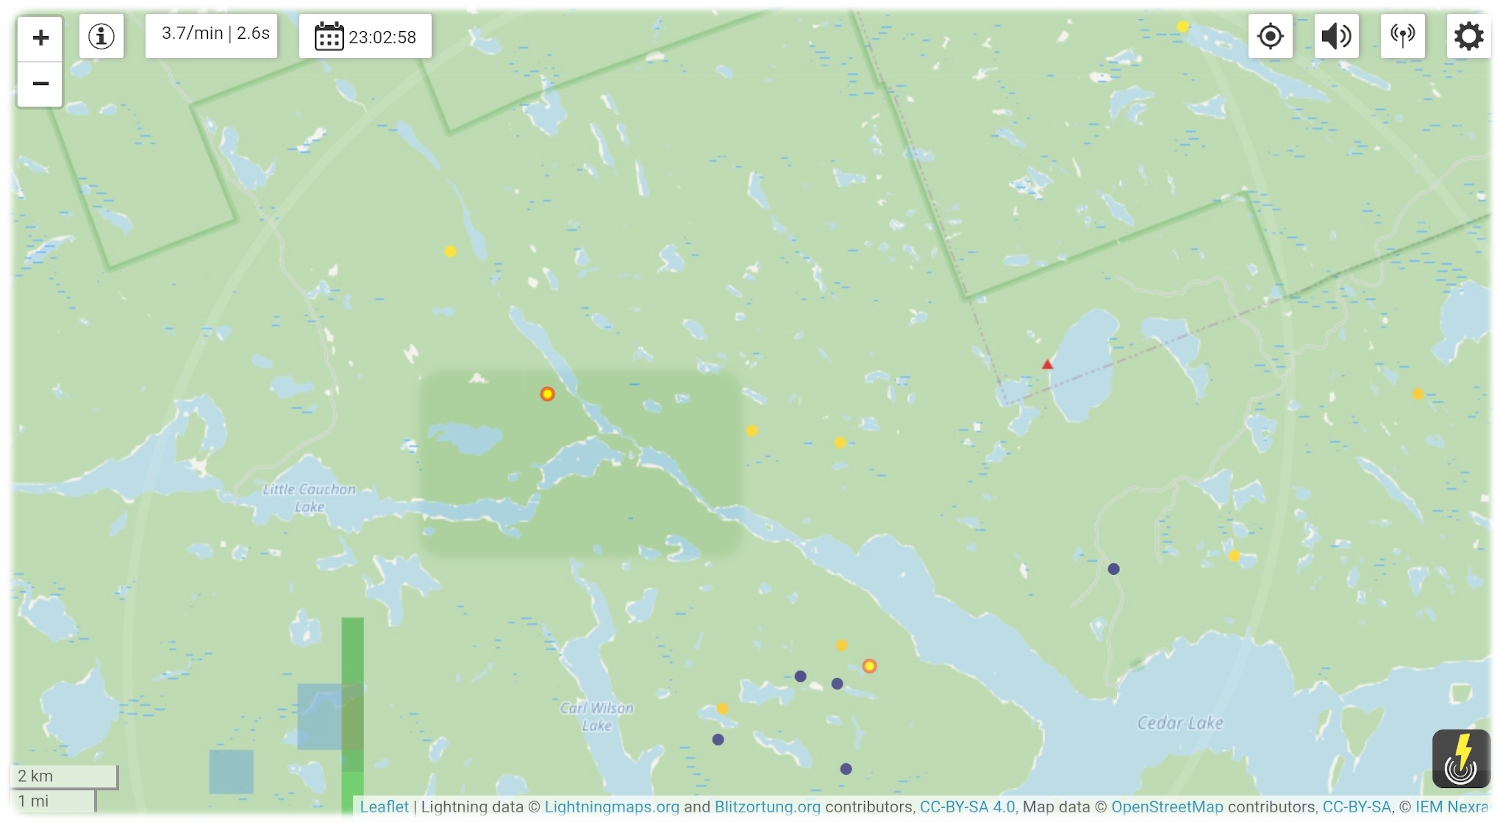The width and height of the screenshot is (1500, 822).
Task: Open the Blitzortung.org link
Action: click(767, 807)
